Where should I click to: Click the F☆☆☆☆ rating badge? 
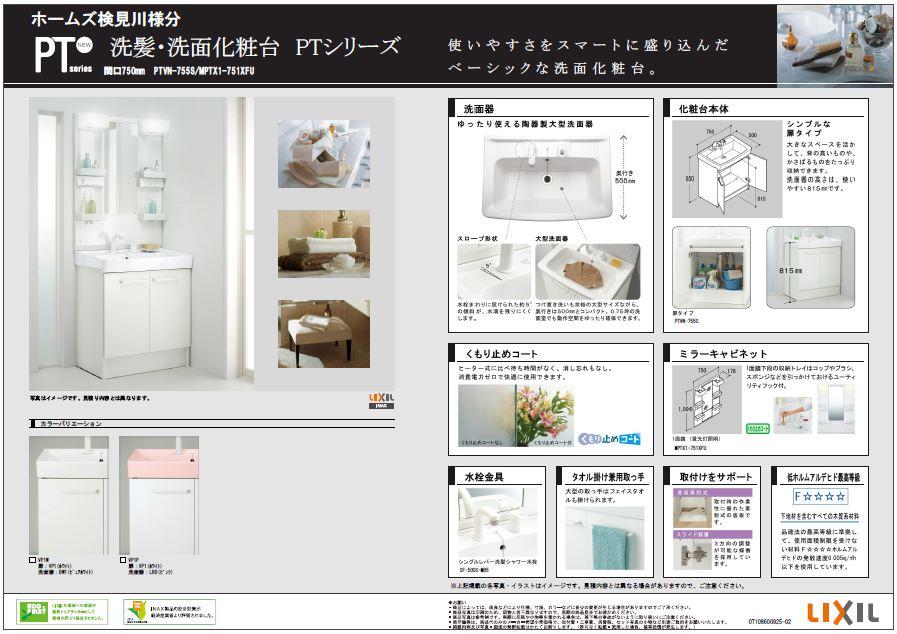(x=820, y=496)
